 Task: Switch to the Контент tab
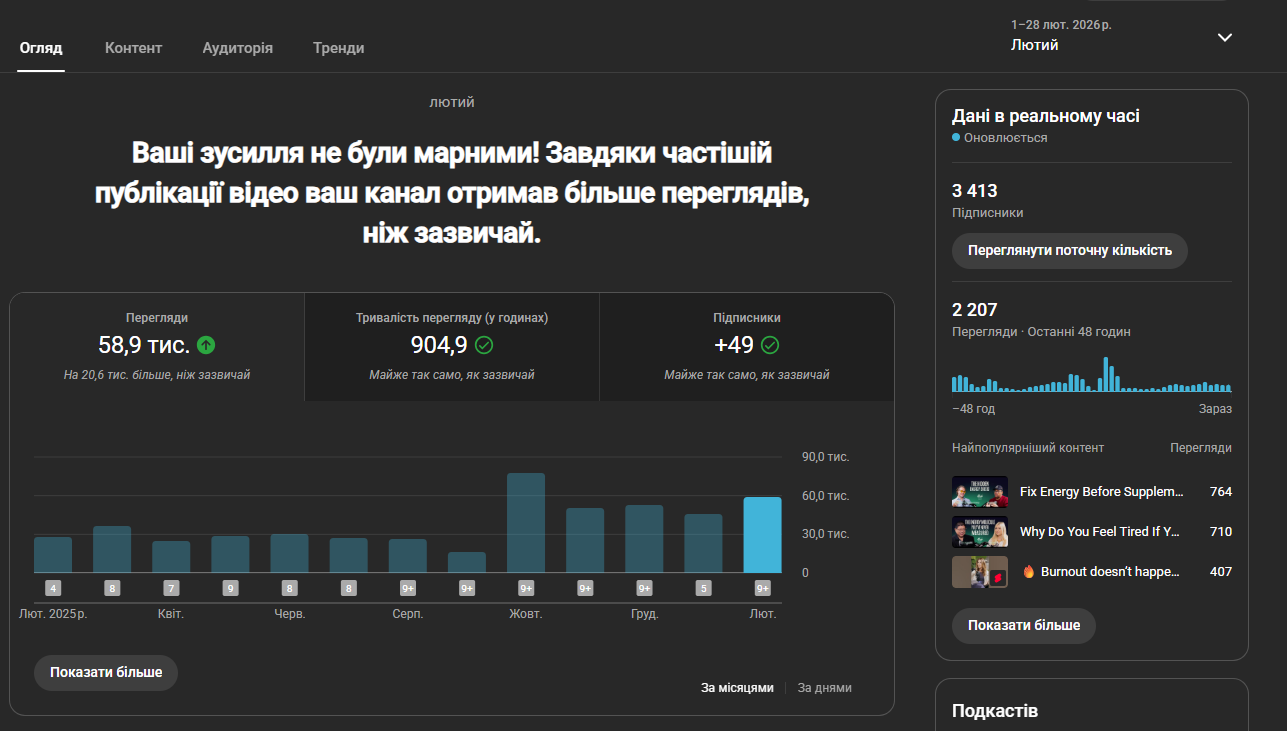coord(133,48)
